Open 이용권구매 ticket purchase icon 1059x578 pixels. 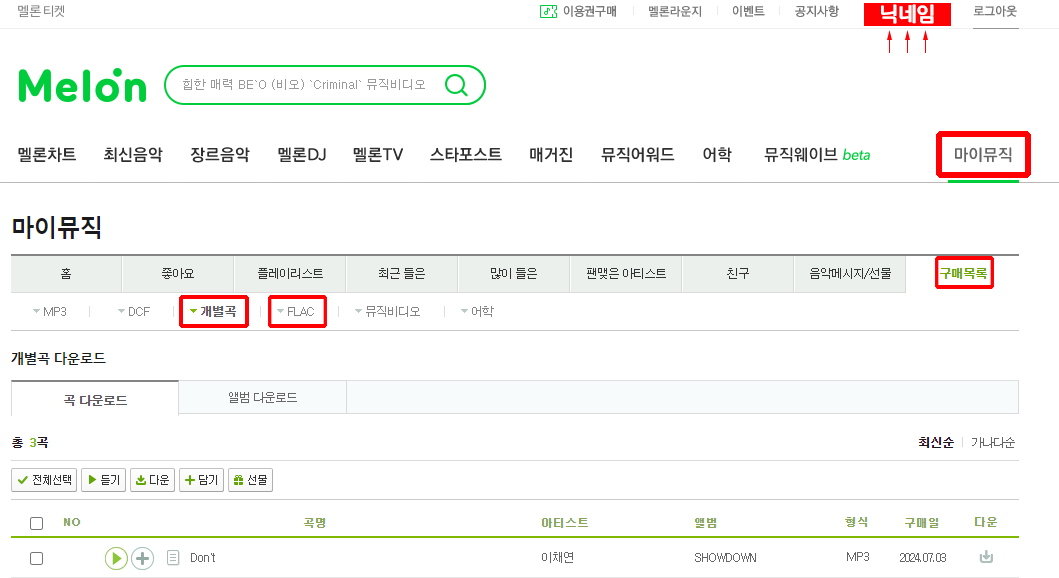coord(548,11)
